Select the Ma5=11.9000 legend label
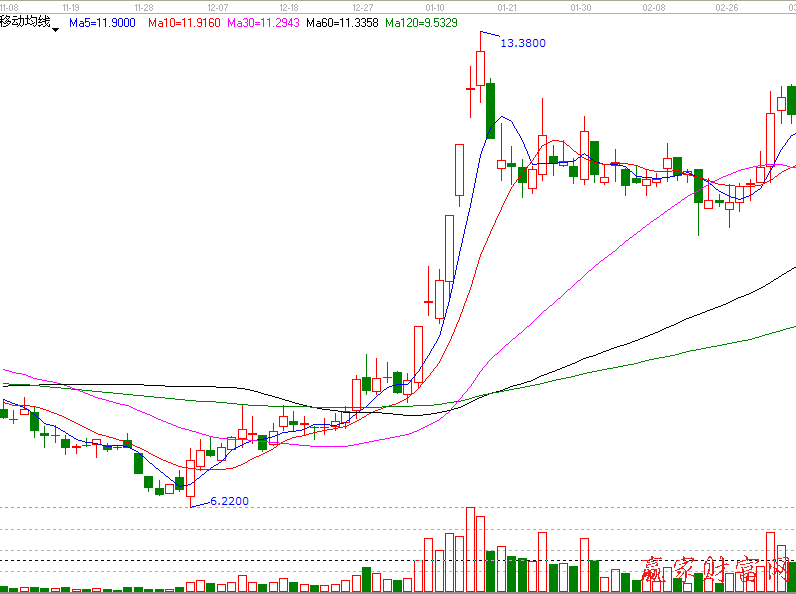 pyautogui.click(x=103, y=21)
